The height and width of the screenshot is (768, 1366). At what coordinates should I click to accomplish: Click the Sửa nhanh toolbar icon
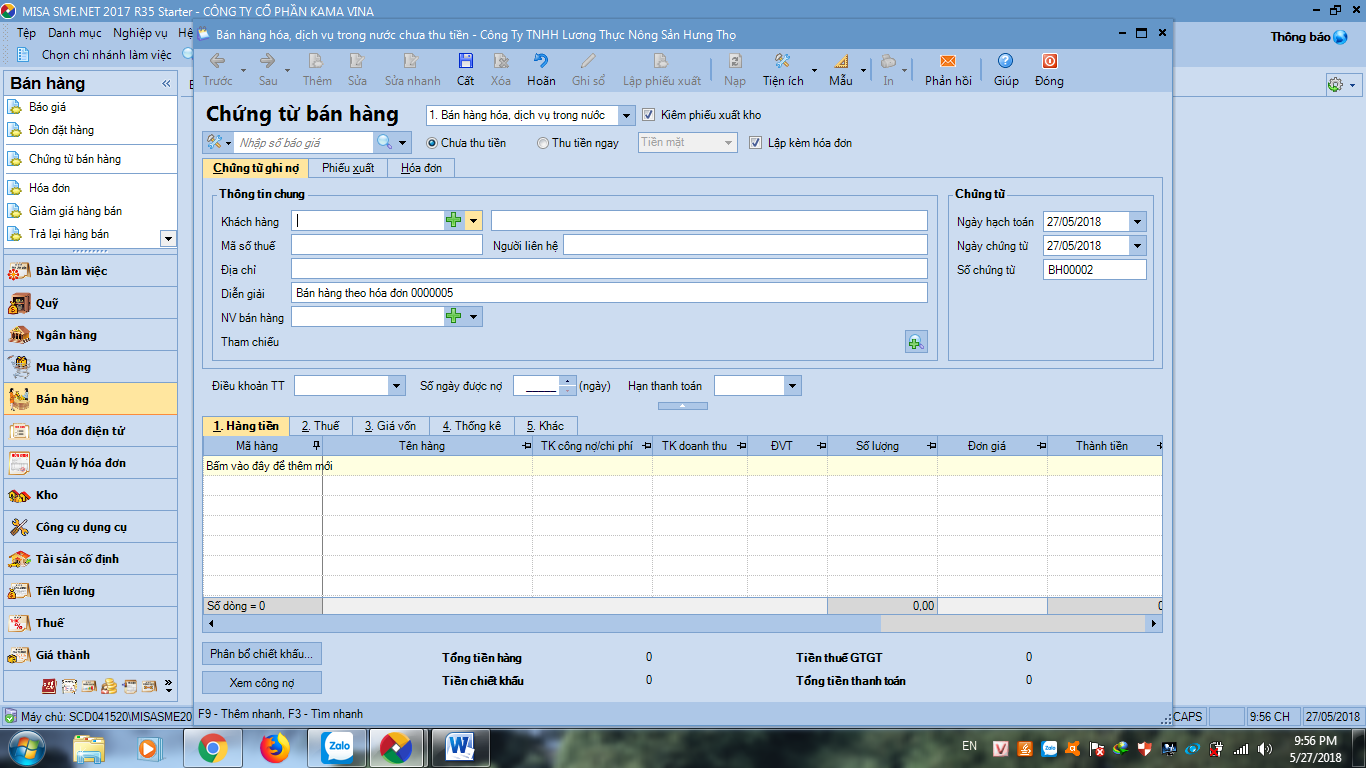[412, 62]
